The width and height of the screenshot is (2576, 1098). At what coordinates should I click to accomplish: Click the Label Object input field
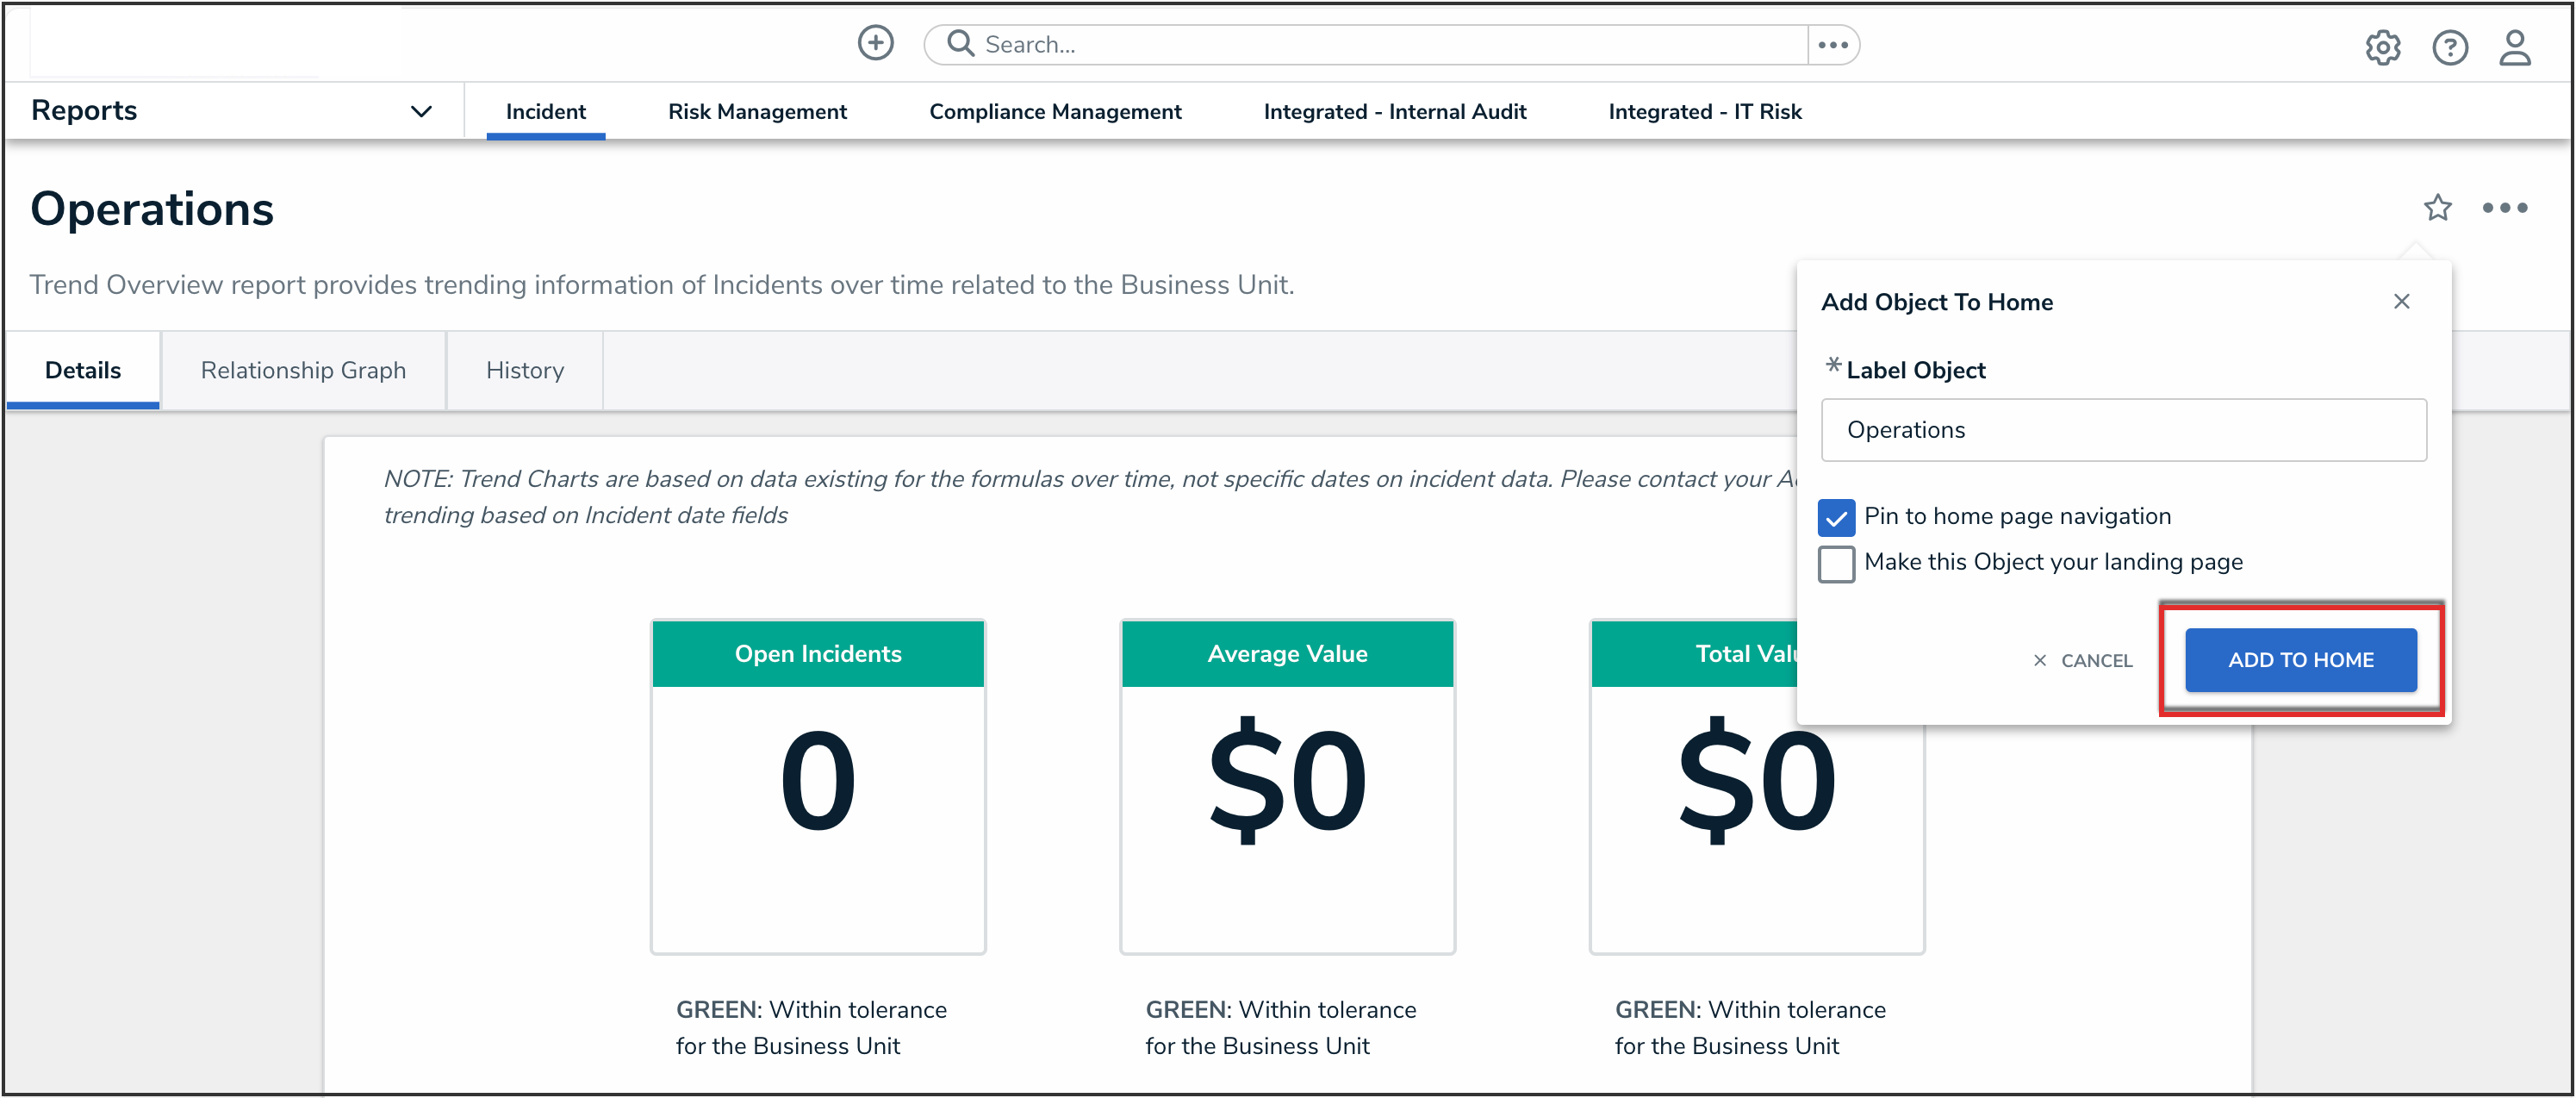2123,430
